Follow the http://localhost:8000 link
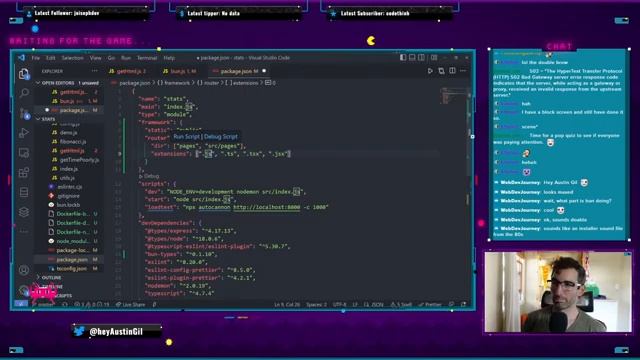This screenshot has width=640, height=360. (x=267, y=207)
